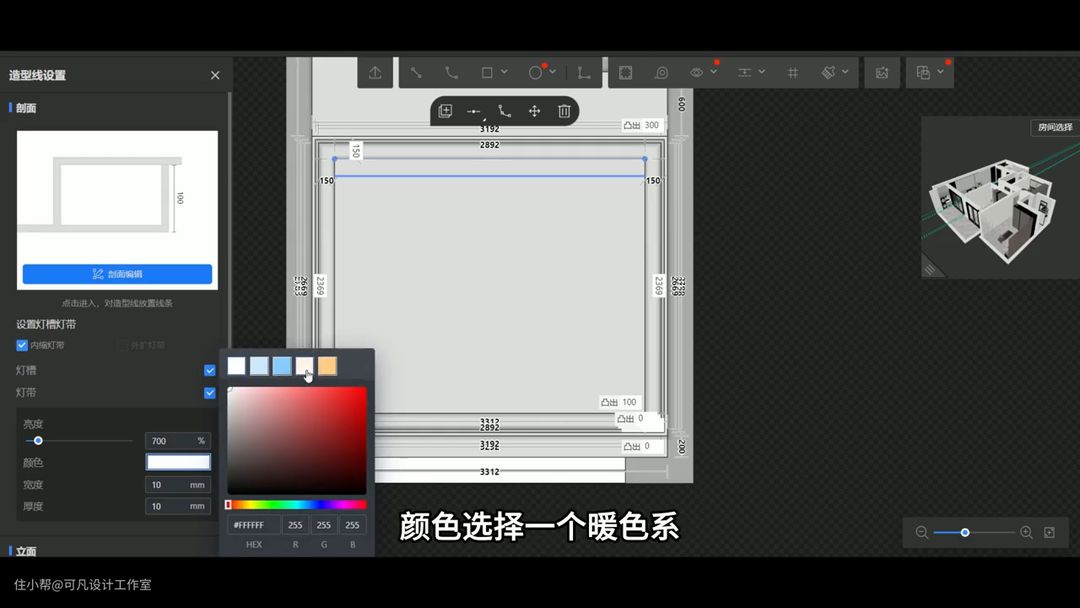Screen dimensions: 1080x608
Task: Click the 颜色 white color box
Action: point(178,462)
